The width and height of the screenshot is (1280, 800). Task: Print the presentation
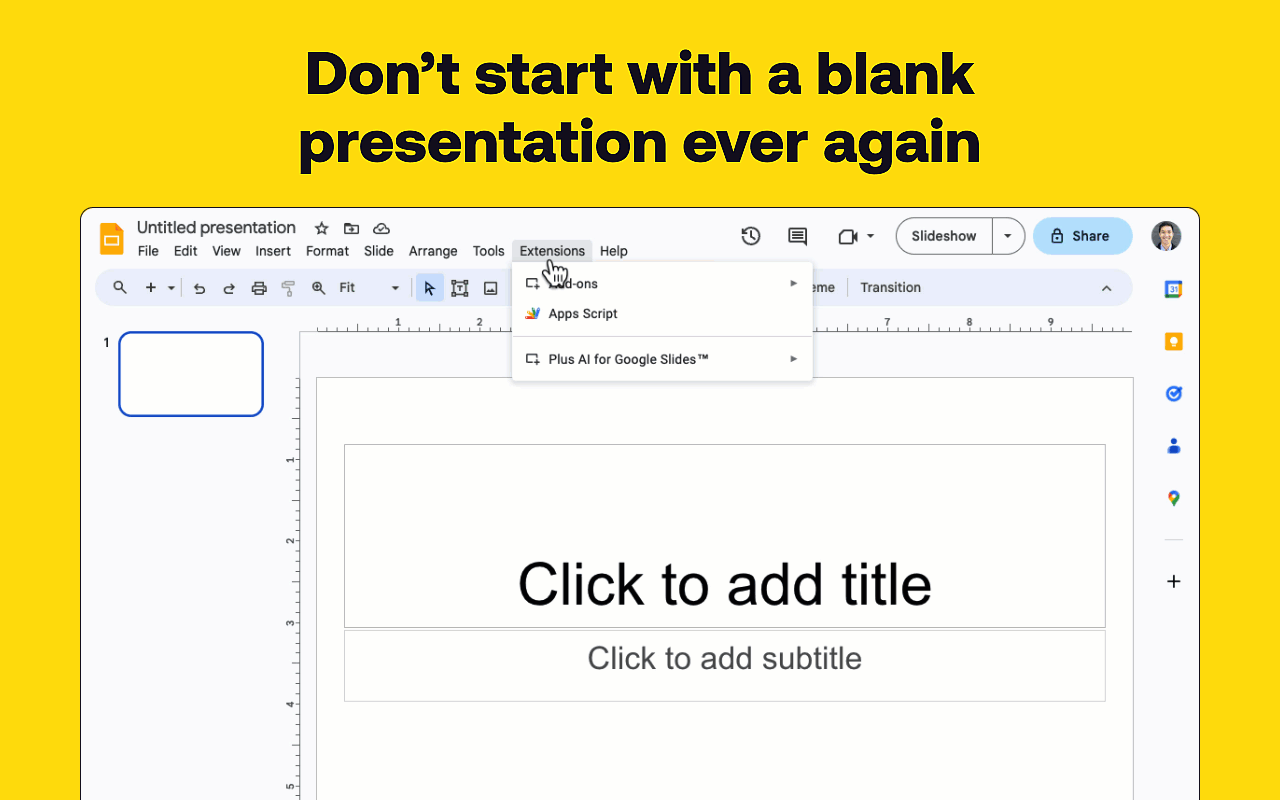point(259,288)
